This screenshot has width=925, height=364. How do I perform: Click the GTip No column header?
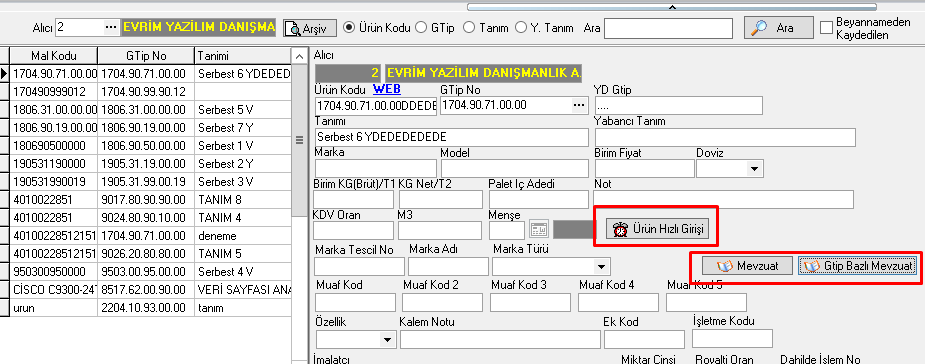pyautogui.click(x=146, y=56)
